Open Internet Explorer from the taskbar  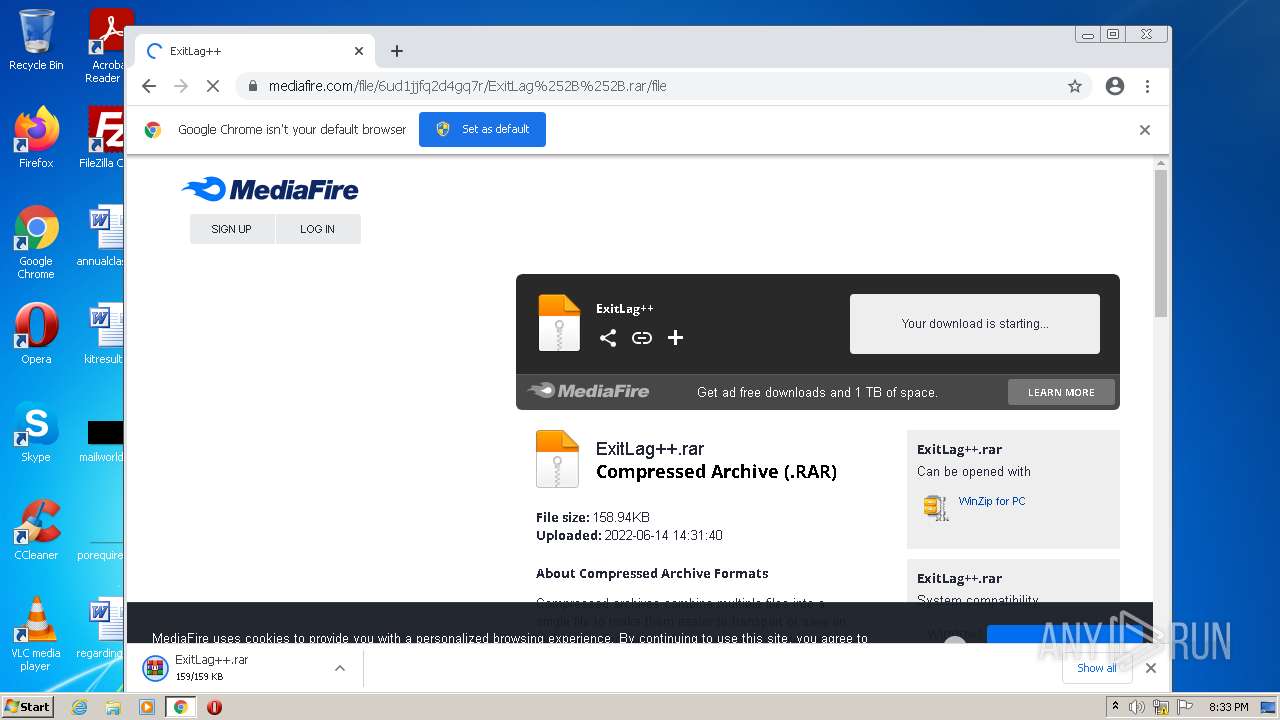80,707
